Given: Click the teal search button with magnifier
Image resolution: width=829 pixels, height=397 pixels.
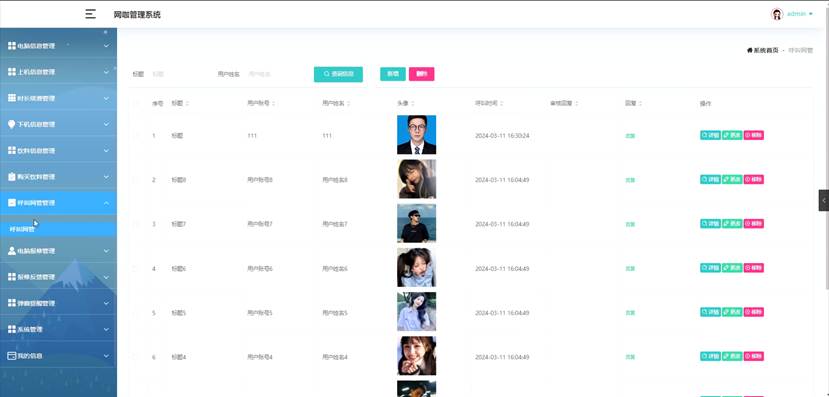Looking at the screenshot, I should [x=338, y=74].
